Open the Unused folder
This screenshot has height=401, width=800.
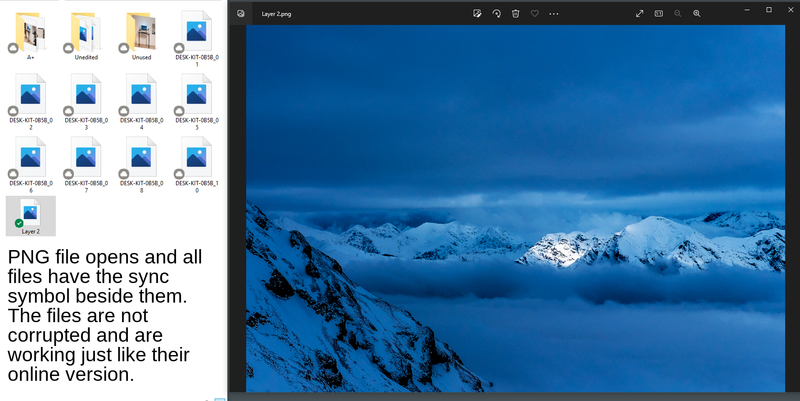point(141,33)
